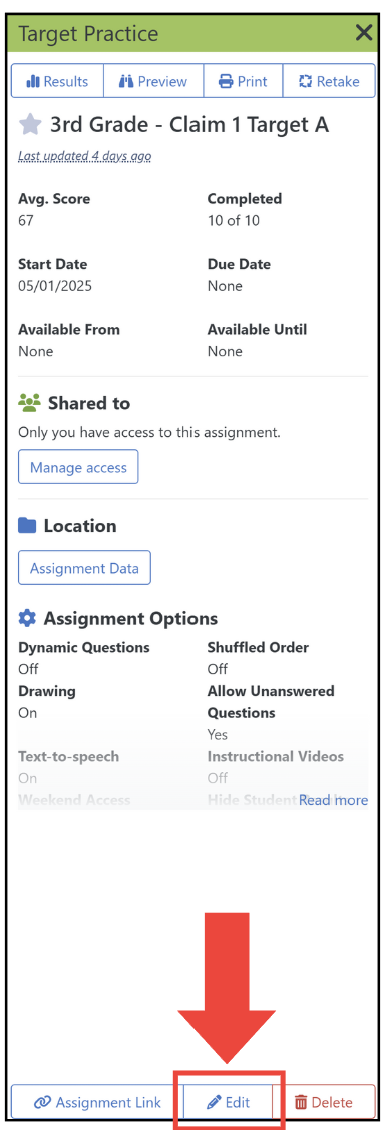Viewport: 388px width, 1130px height.
Task: Click the Print printer icon
Action: (226, 81)
